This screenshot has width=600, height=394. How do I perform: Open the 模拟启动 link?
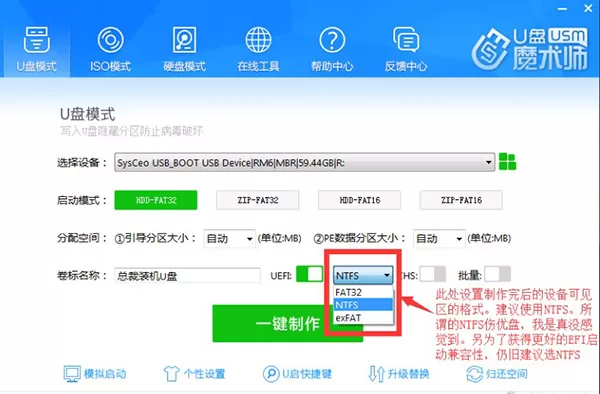pyautogui.click(x=105, y=374)
